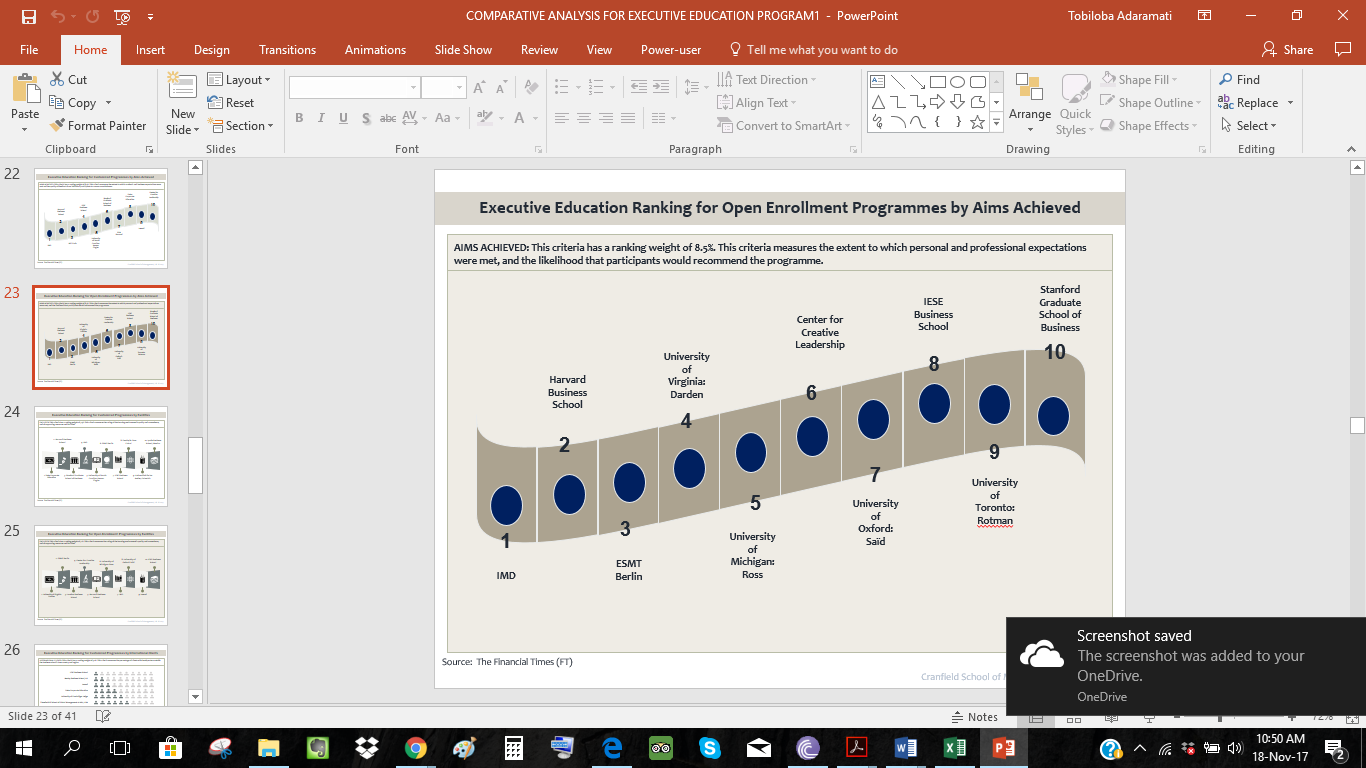Click the Notes button in the status bar
The height and width of the screenshot is (768, 1366).
(973, 717)
